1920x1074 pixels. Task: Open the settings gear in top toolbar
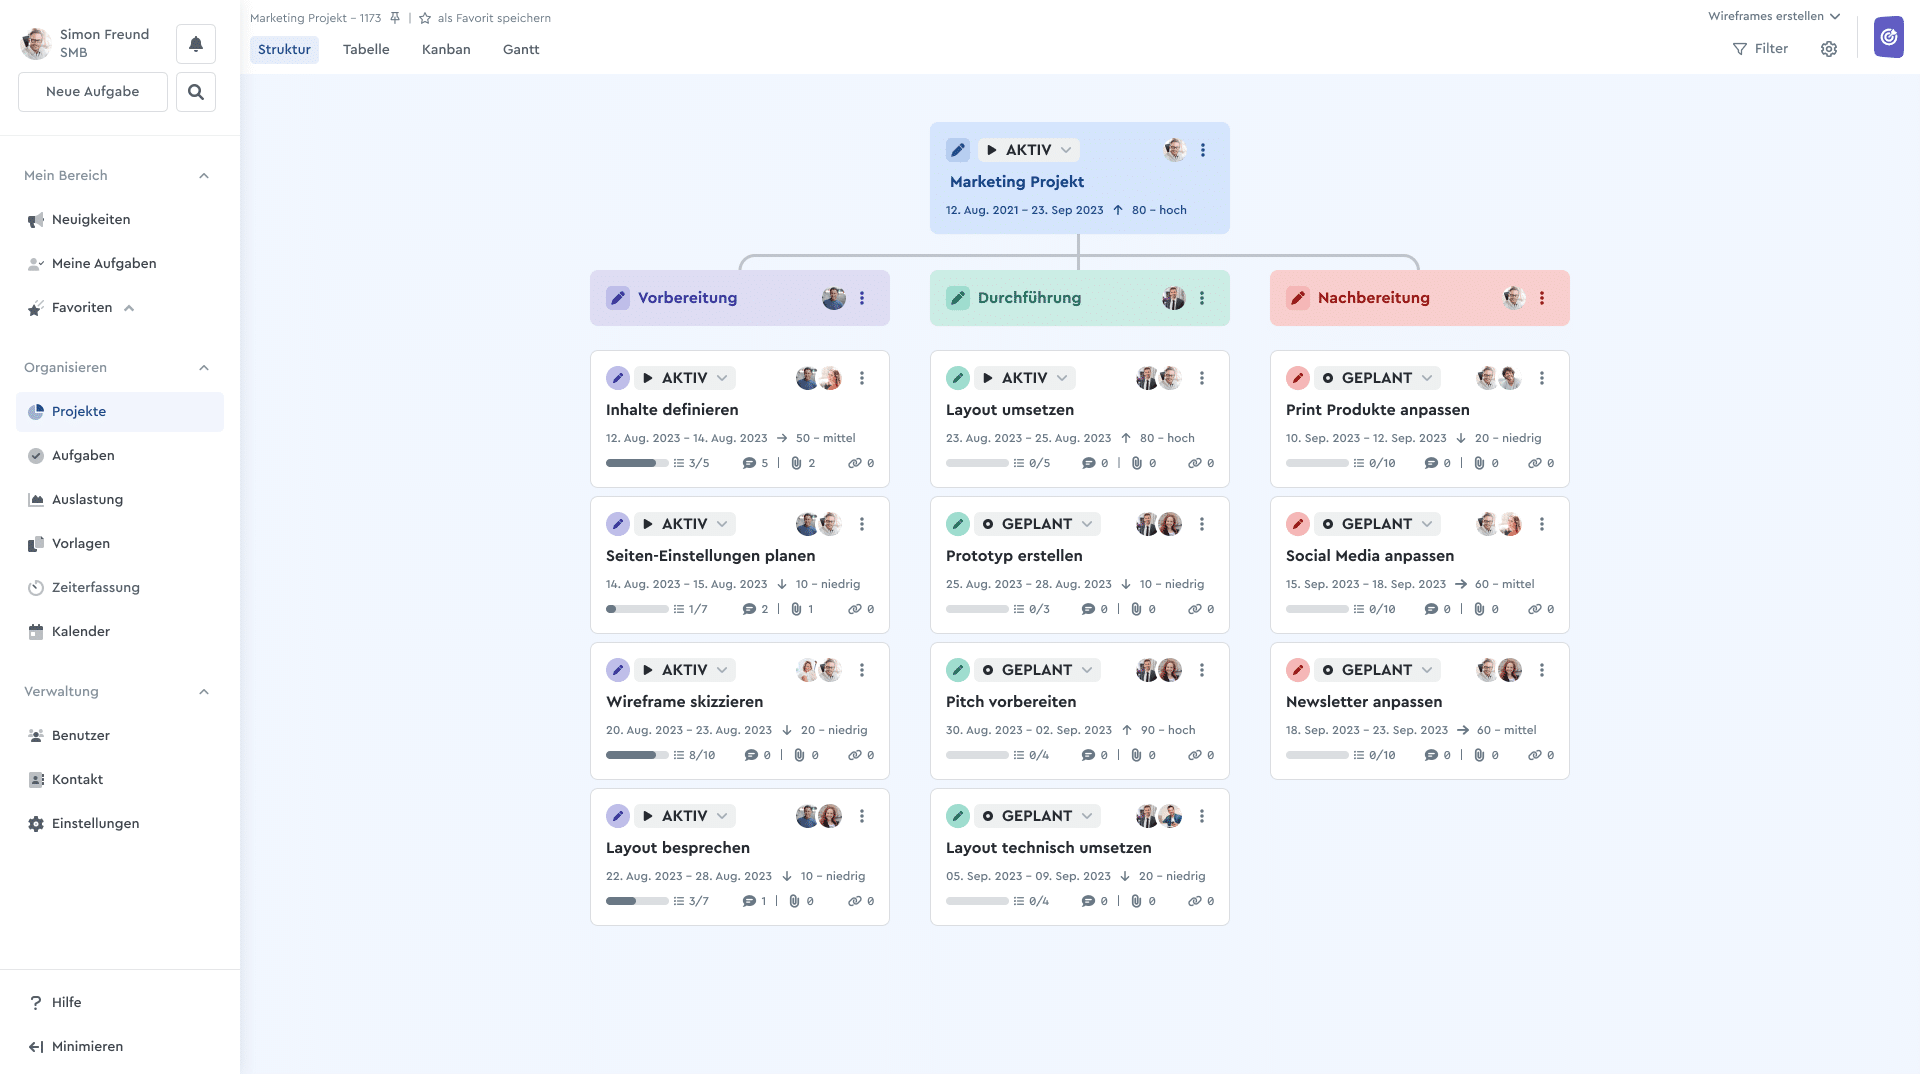[1829, 49]
